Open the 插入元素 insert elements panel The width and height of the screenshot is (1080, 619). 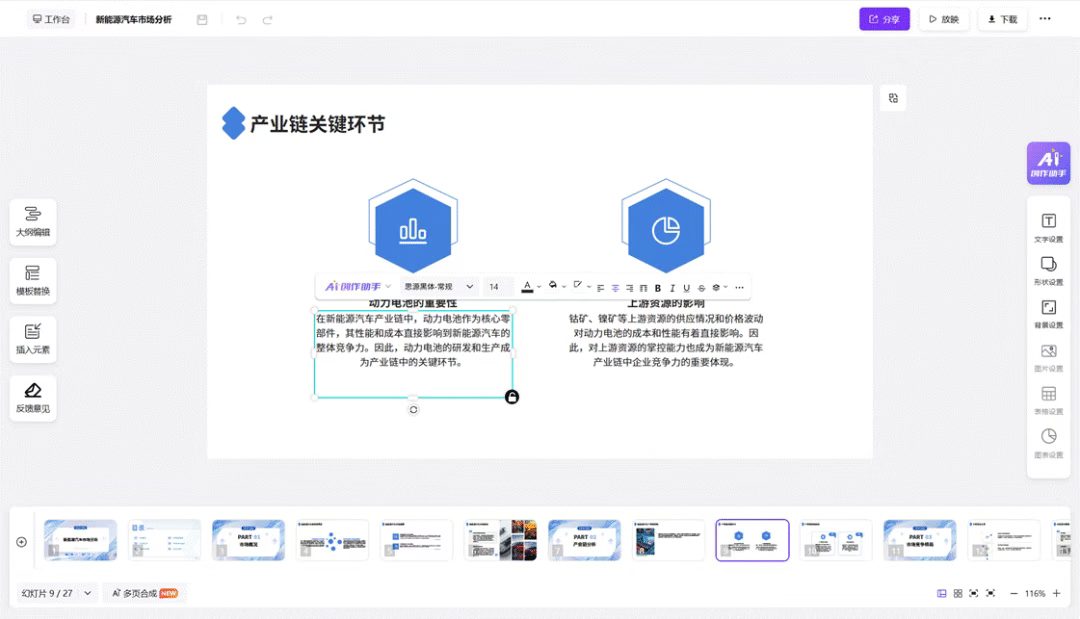[33, 339]
